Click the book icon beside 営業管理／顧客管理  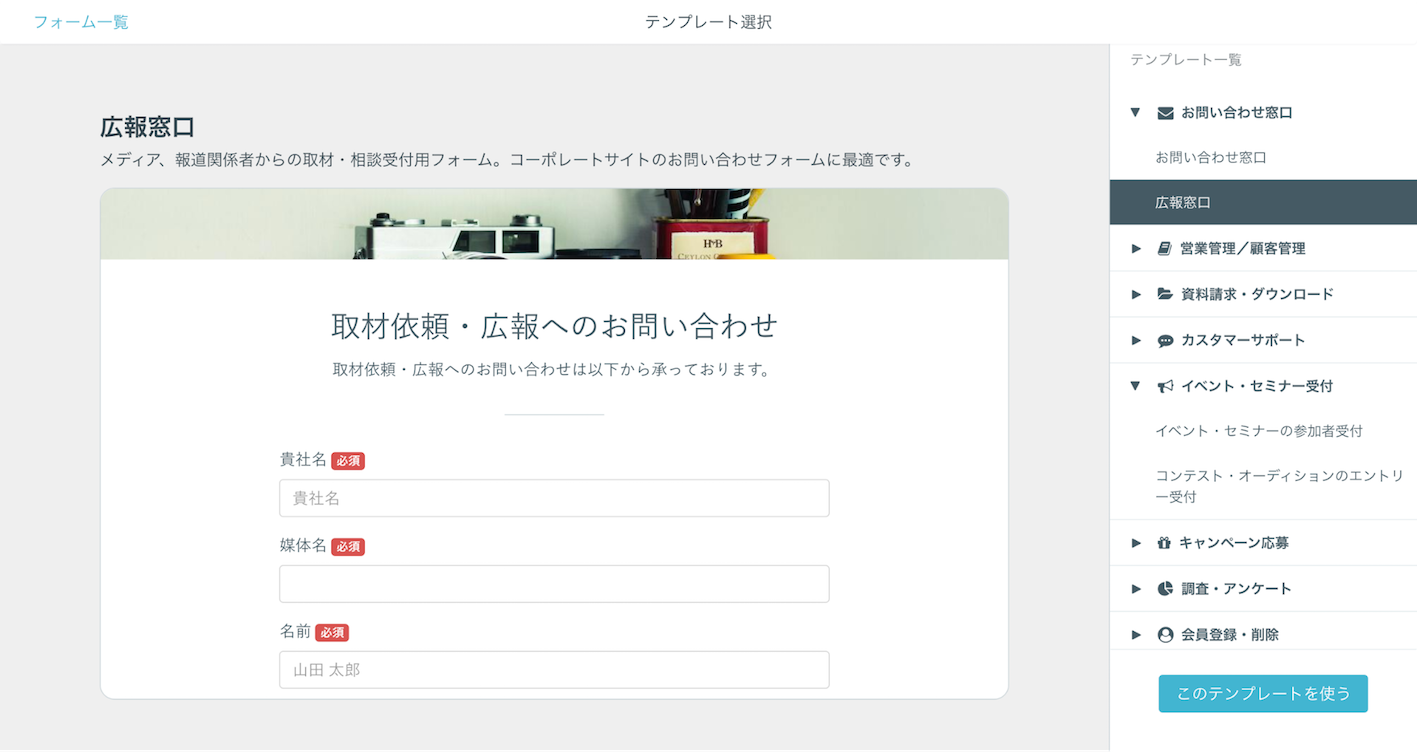tap(1163, 248)
